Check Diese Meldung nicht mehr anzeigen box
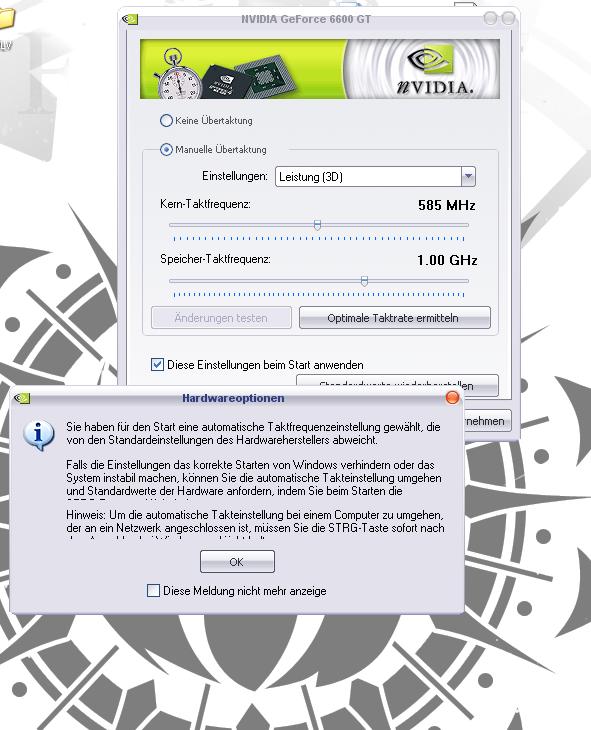Screen dimensions: 591x730 click(153, 591)
